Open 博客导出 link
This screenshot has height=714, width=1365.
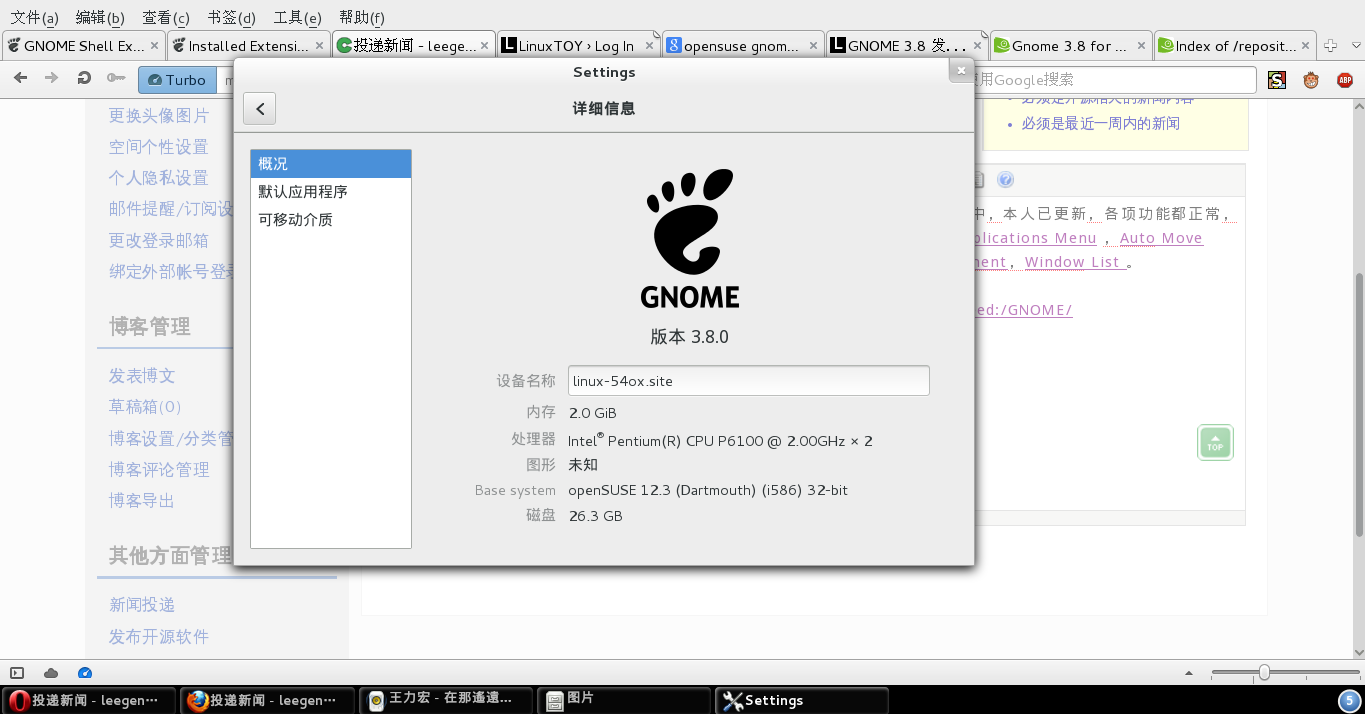coord(142,500)
